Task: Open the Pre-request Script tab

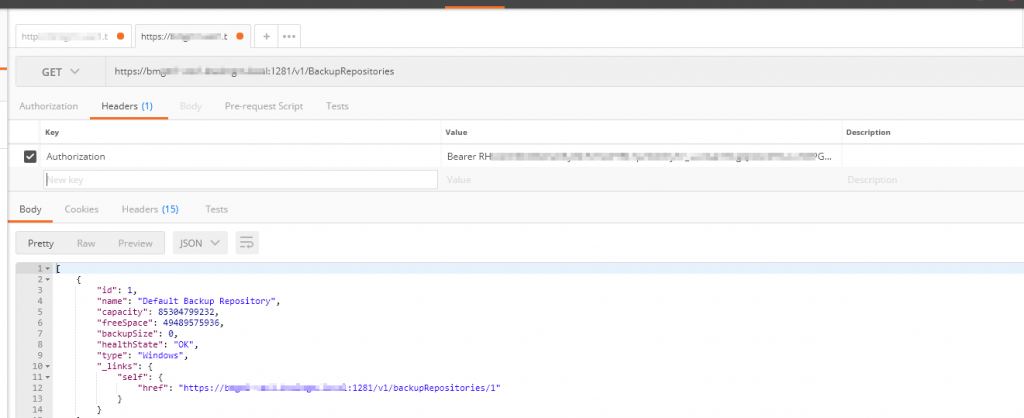Action: [264, 106]
